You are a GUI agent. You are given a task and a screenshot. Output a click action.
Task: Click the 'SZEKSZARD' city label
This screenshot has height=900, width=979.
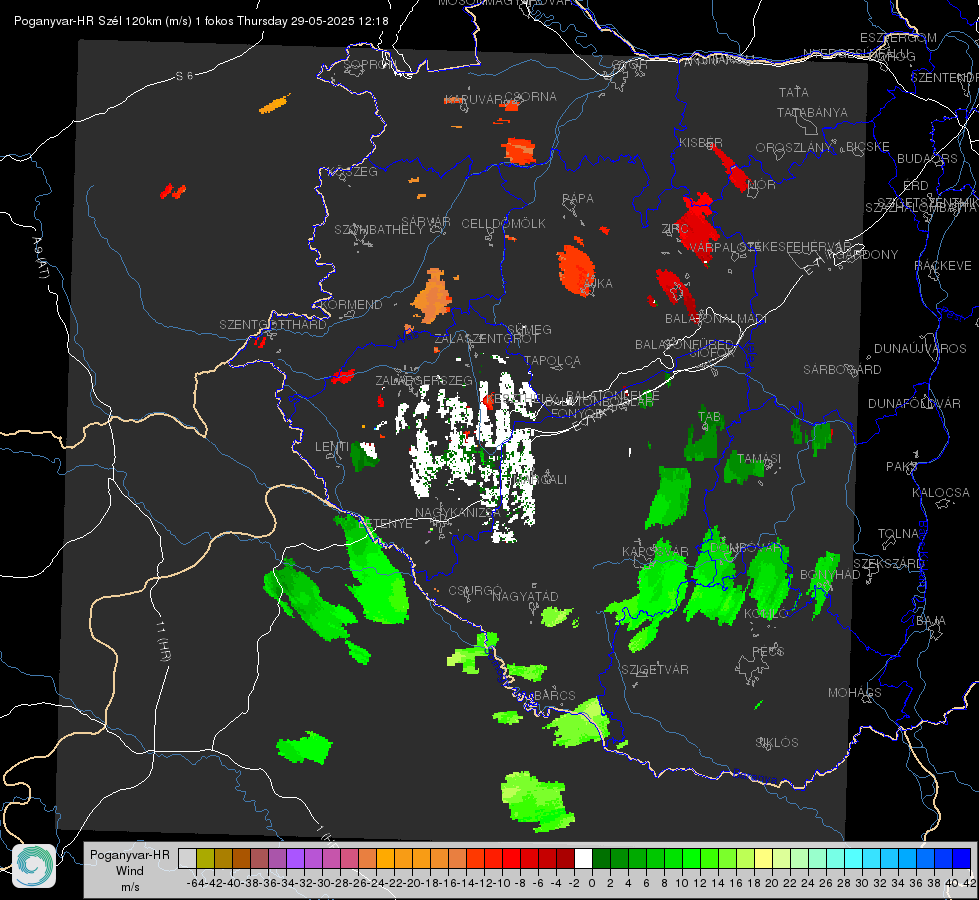click(x=888, y=563)
